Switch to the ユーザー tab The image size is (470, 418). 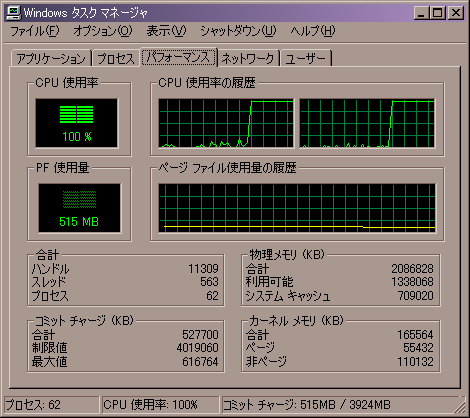(306, 59)
